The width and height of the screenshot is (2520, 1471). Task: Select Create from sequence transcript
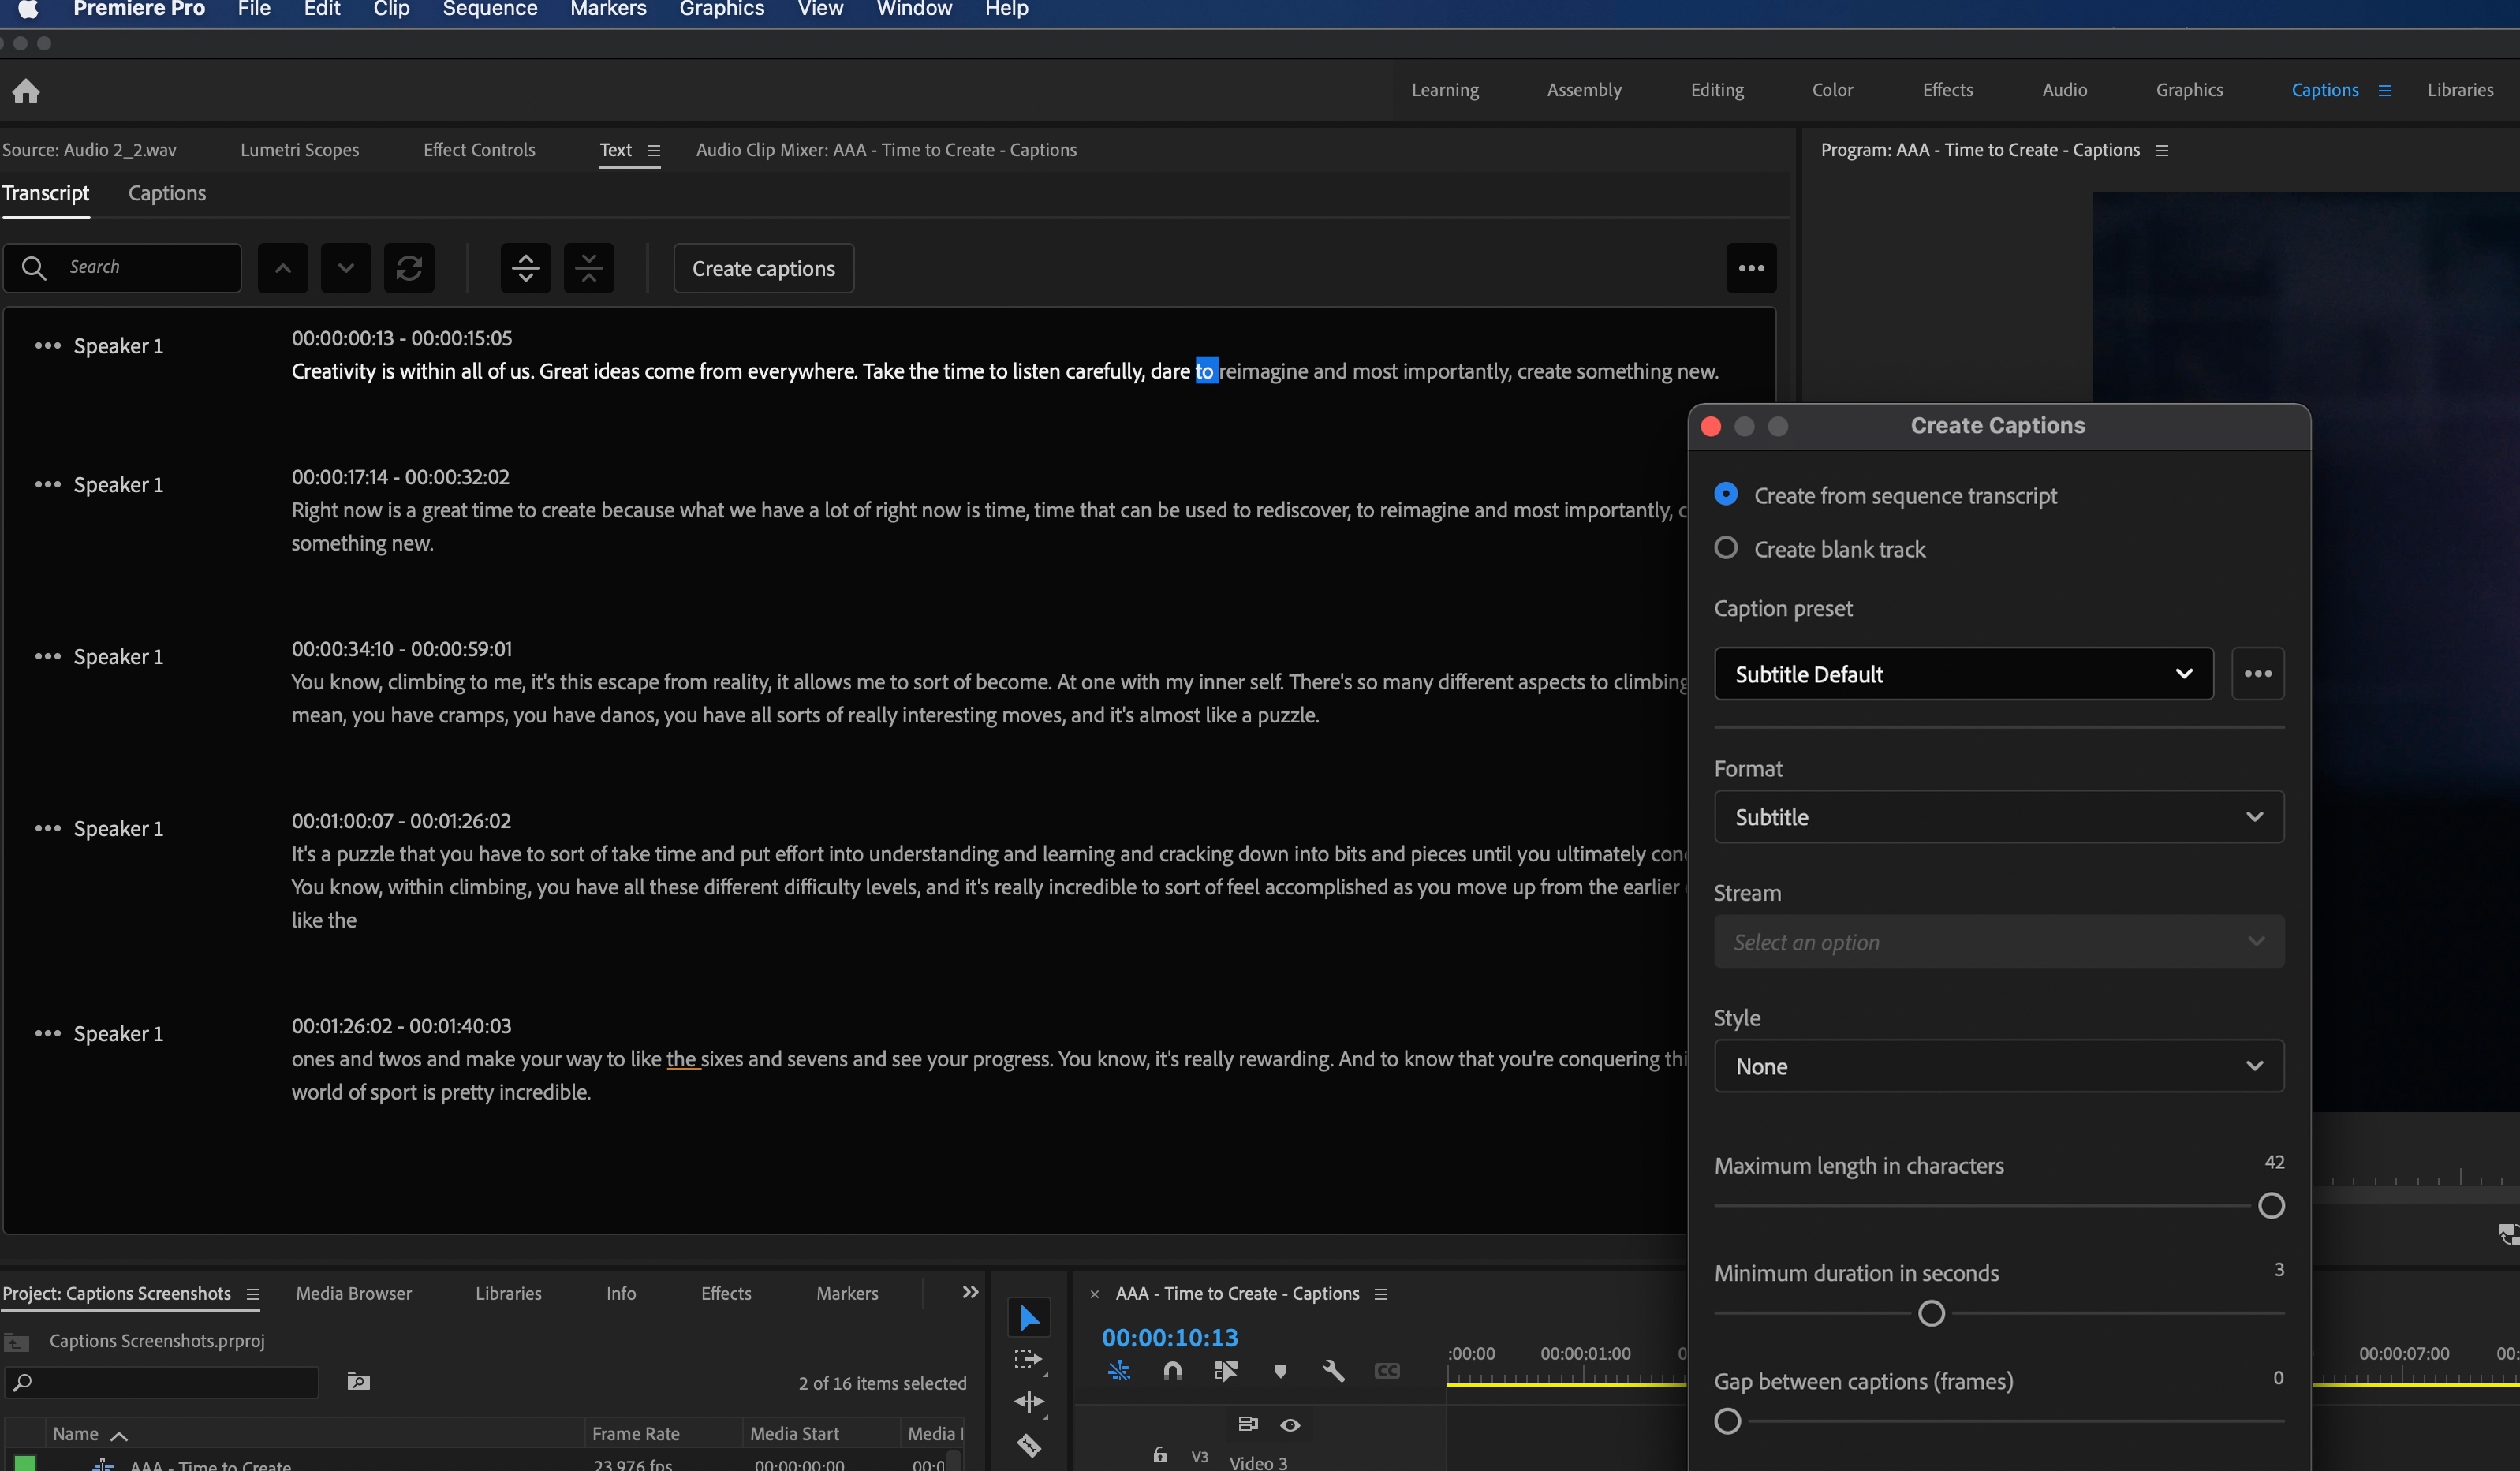click(1725, 494)
